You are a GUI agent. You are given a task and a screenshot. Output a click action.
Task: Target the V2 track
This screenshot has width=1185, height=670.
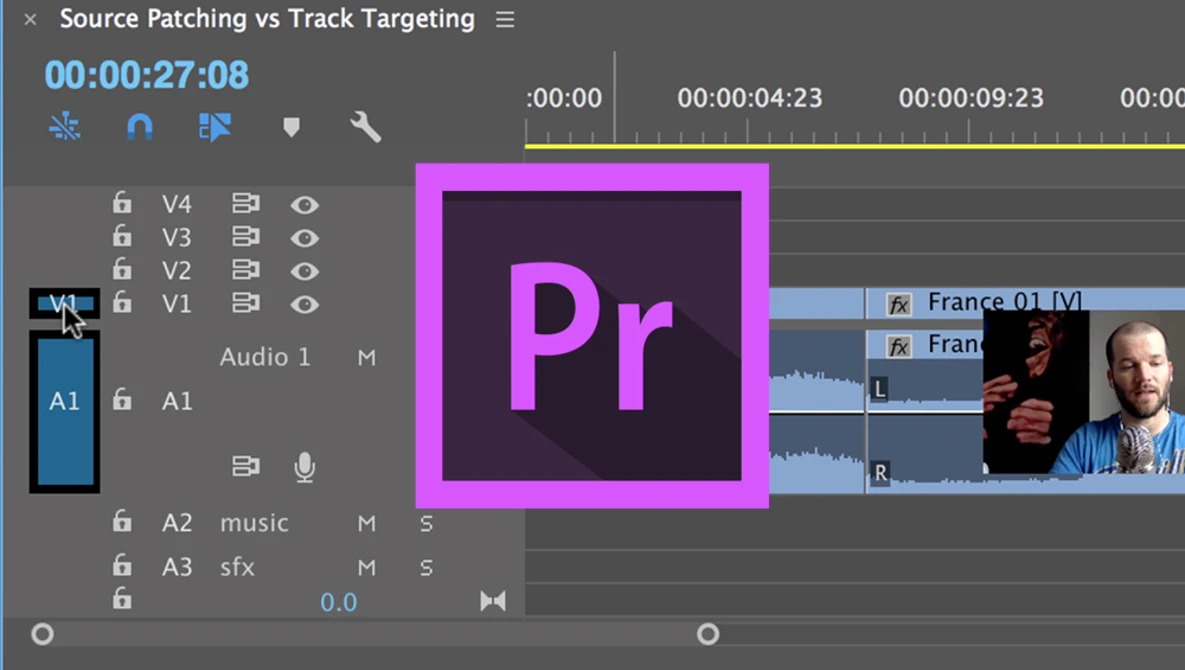pyautogui.click(x=177, y=270)
